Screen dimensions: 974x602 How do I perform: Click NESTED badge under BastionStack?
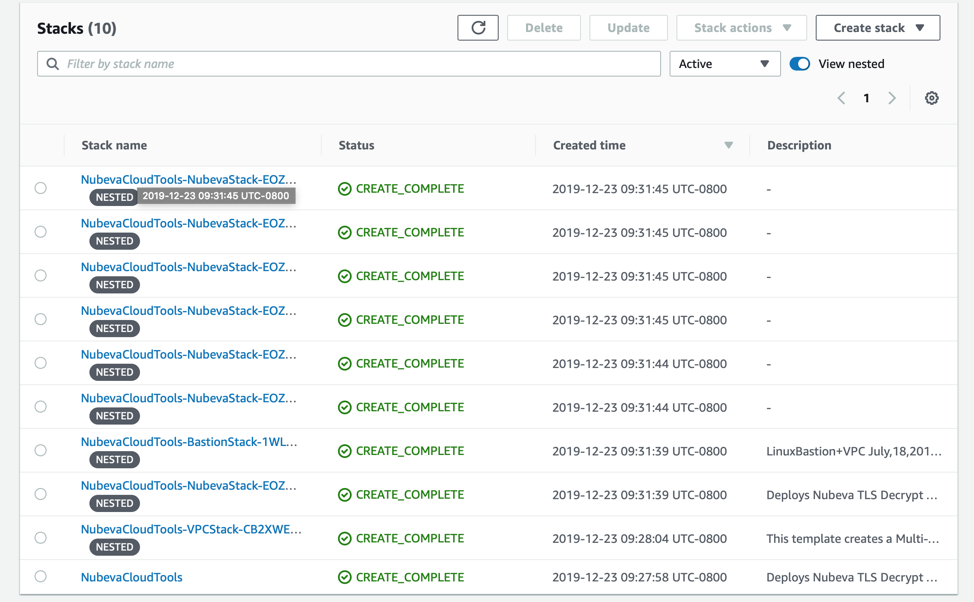pyautogui.click(x=114, y=460)
